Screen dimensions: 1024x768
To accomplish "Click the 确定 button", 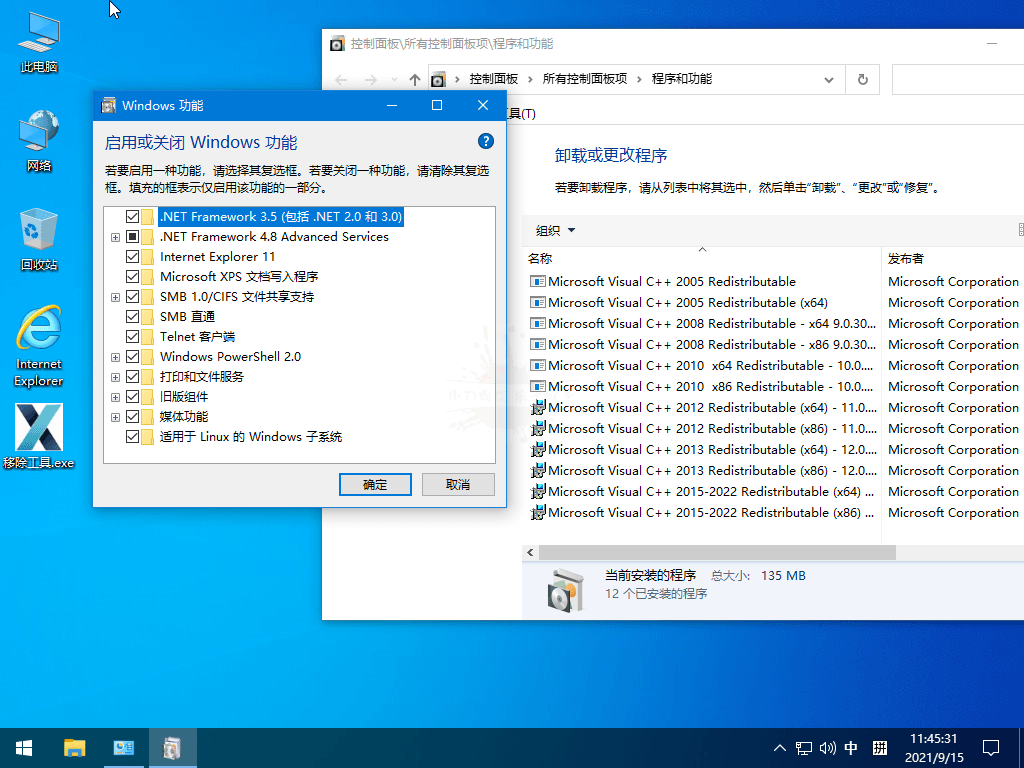I will [375, 484].
